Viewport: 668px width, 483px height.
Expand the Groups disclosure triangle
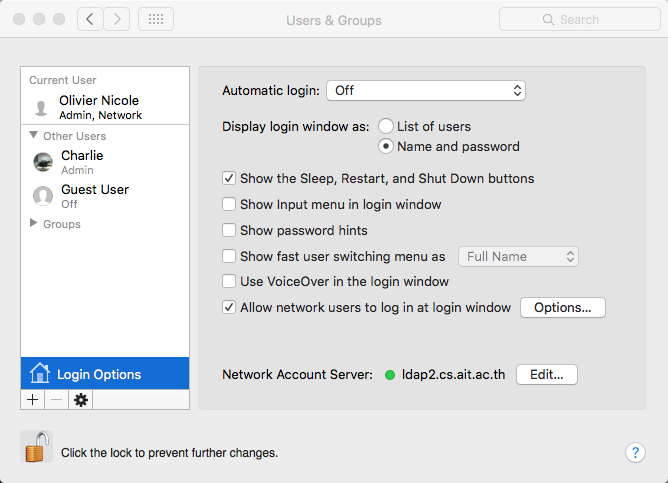click(x=34, y=224)
